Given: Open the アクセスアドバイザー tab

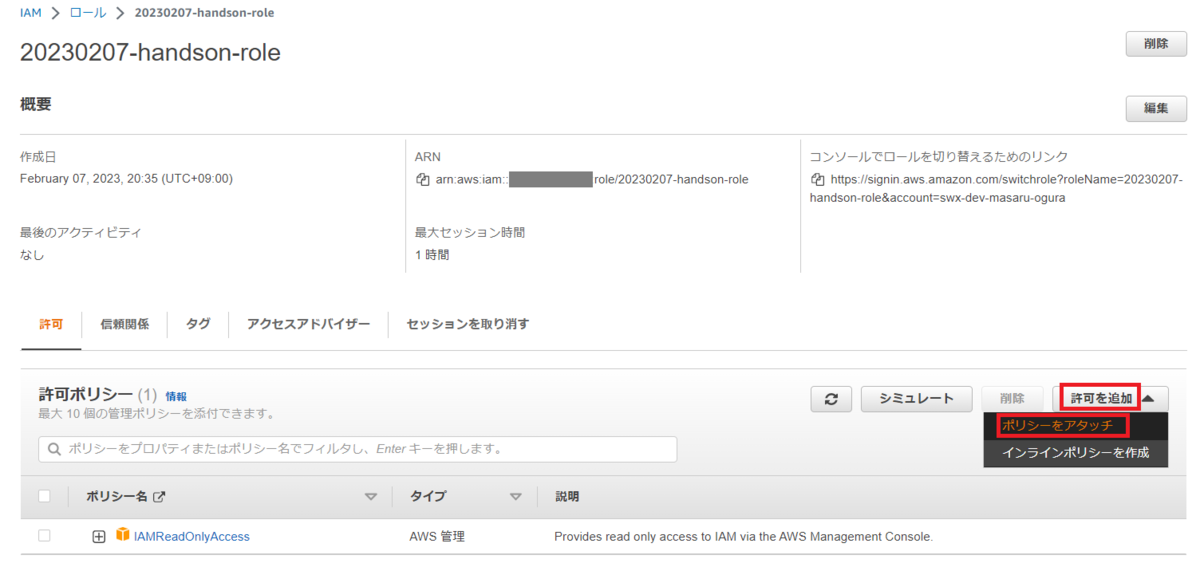Looking at the screenshot, I should [308, 324].
